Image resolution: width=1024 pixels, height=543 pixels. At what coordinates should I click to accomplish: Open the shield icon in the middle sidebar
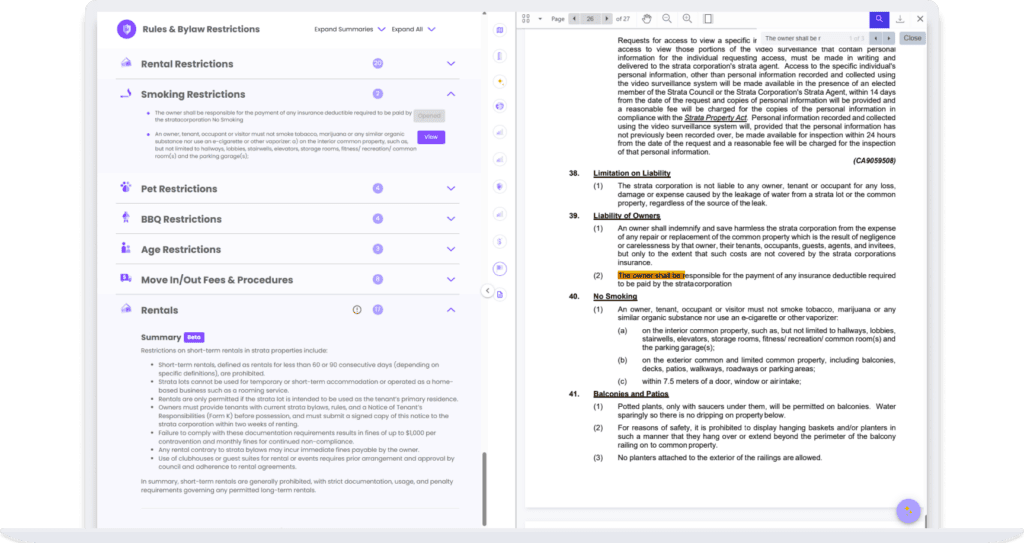click(x=500, y=187)
